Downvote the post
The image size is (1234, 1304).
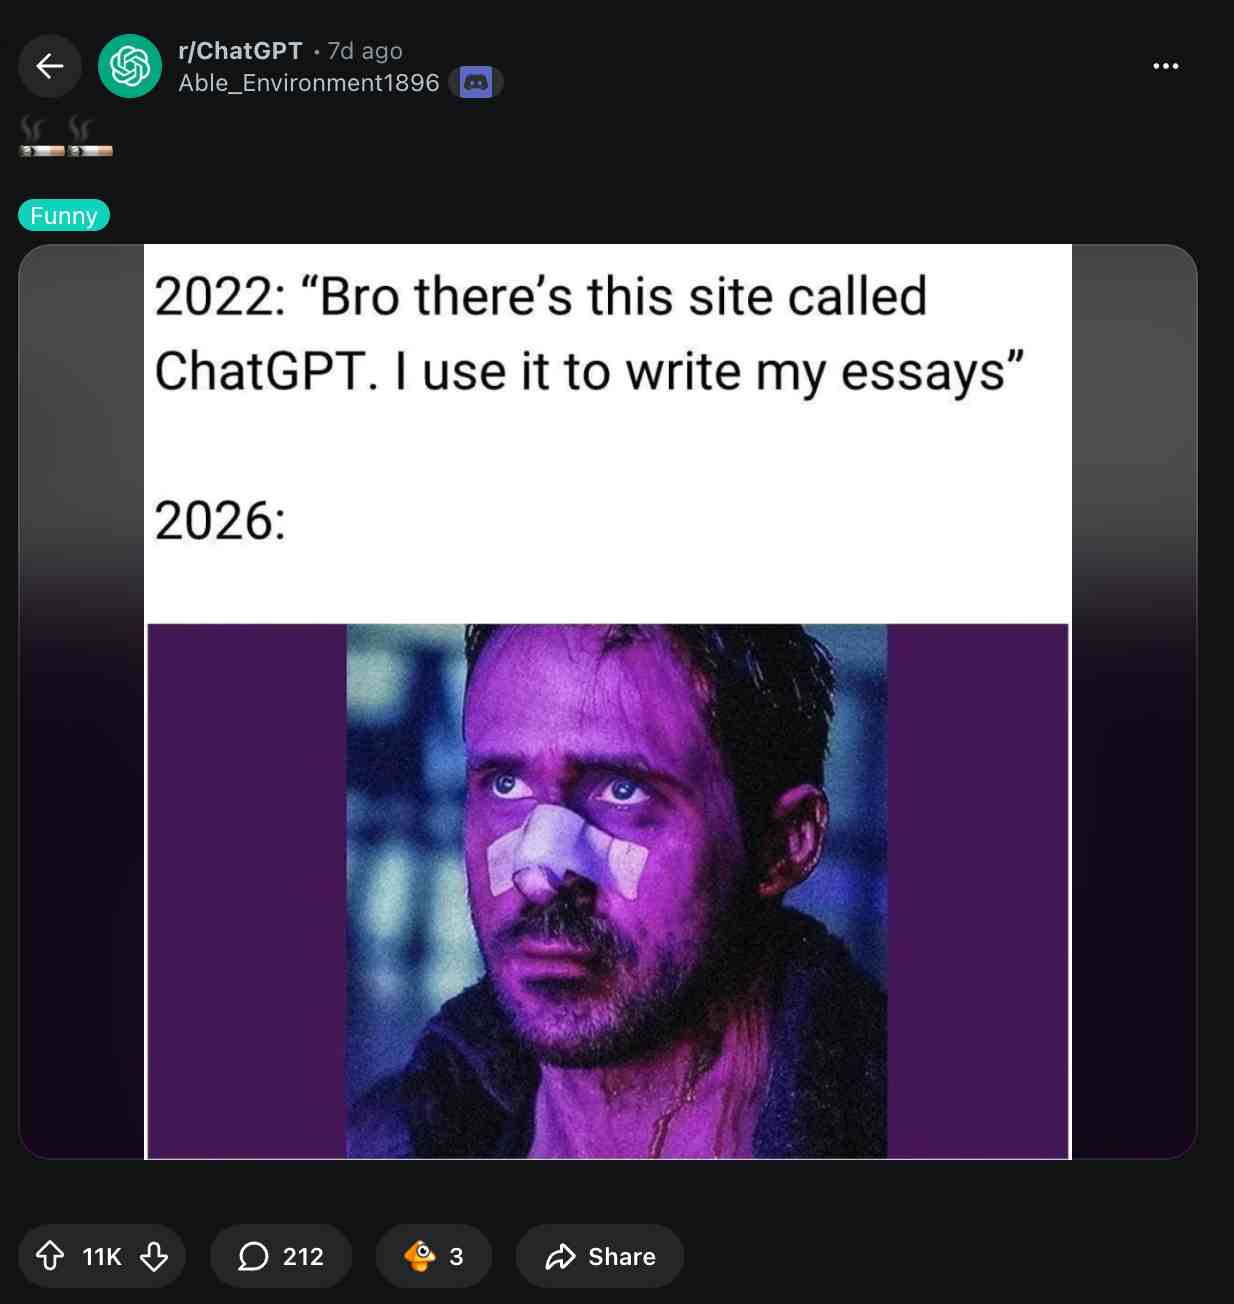(x=154, y=1256)
